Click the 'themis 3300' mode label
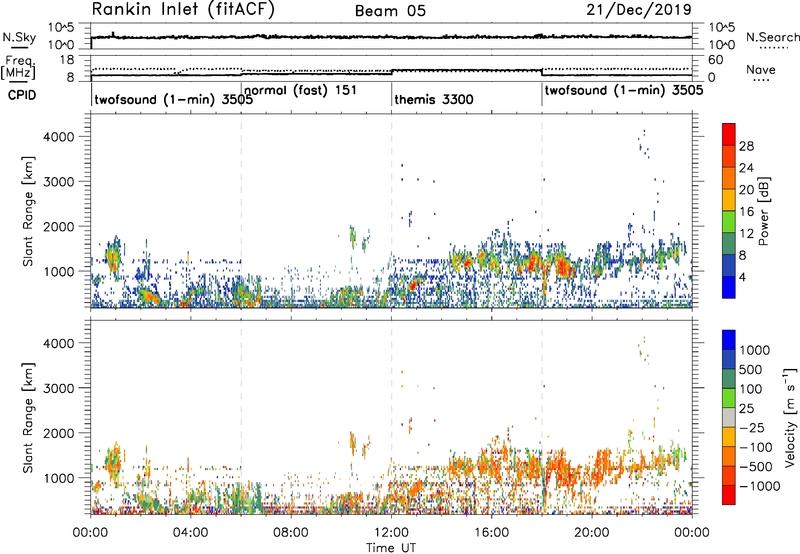The image size is (800, 554). coord(434,99)
